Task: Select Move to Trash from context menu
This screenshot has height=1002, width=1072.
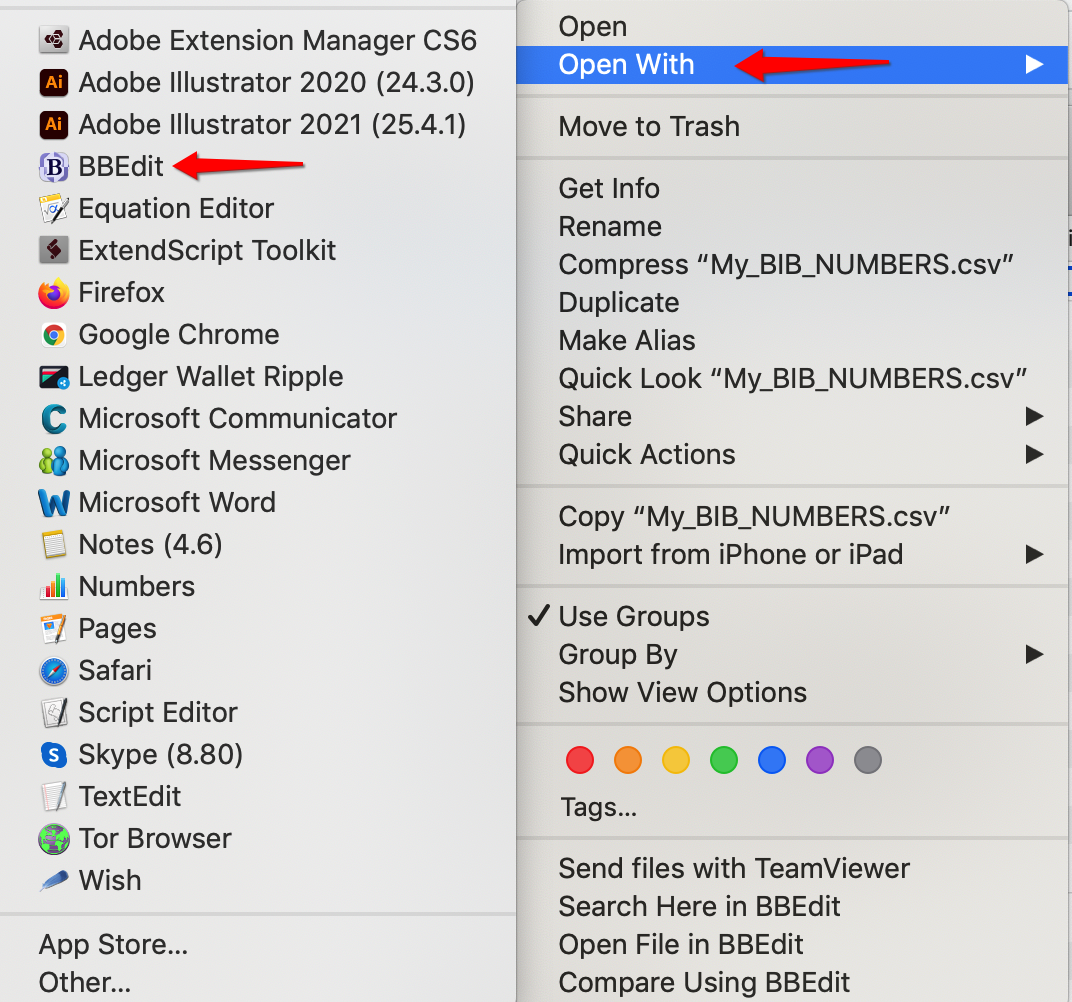Action: point(649,127)
